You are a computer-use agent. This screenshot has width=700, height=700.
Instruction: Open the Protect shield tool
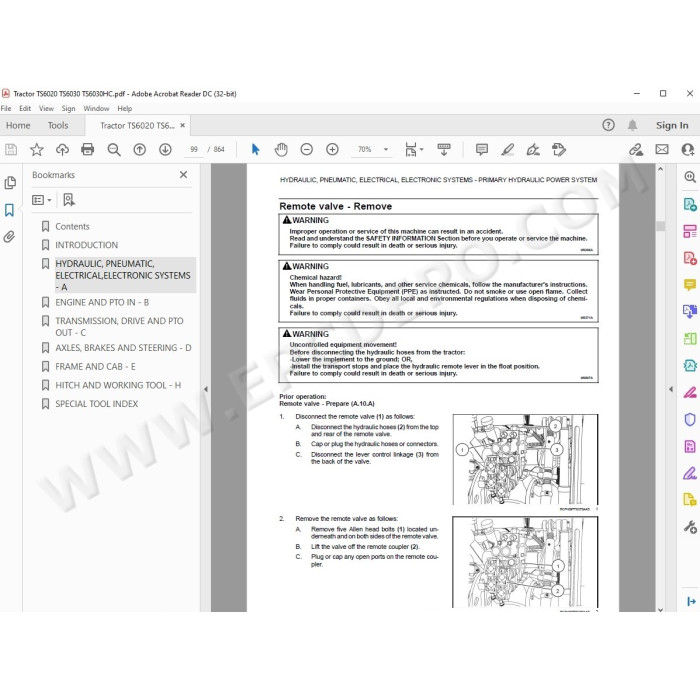click(690, 419)
